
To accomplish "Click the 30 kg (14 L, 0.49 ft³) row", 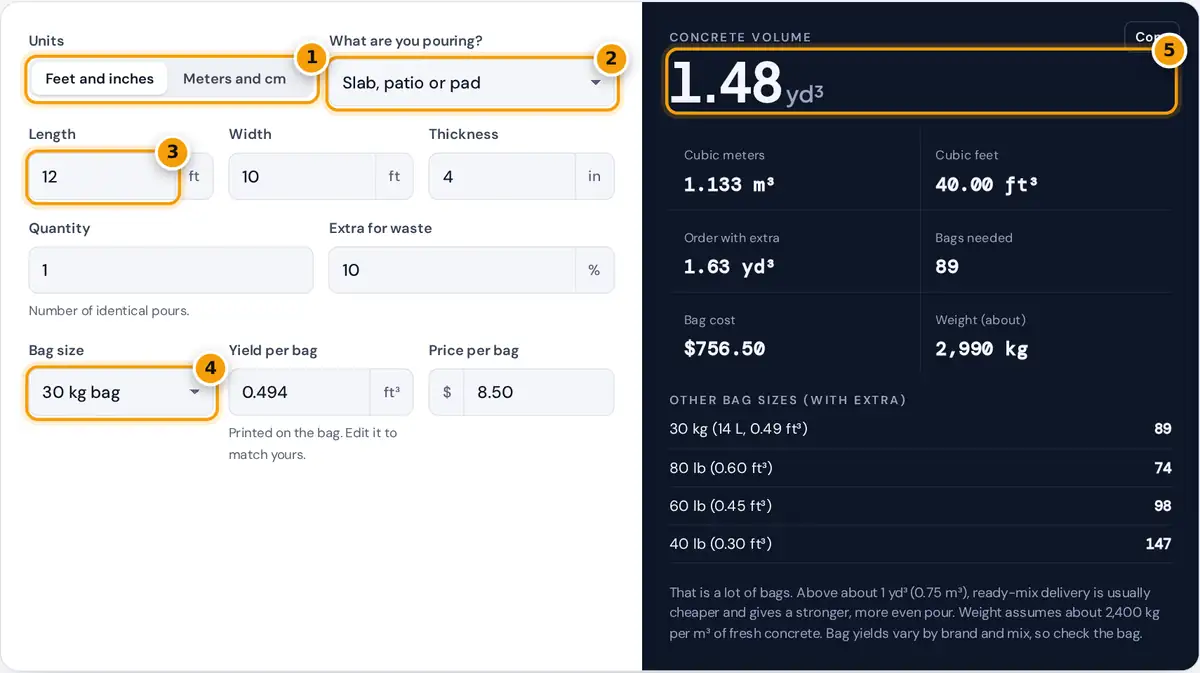I will pos(920,429).
